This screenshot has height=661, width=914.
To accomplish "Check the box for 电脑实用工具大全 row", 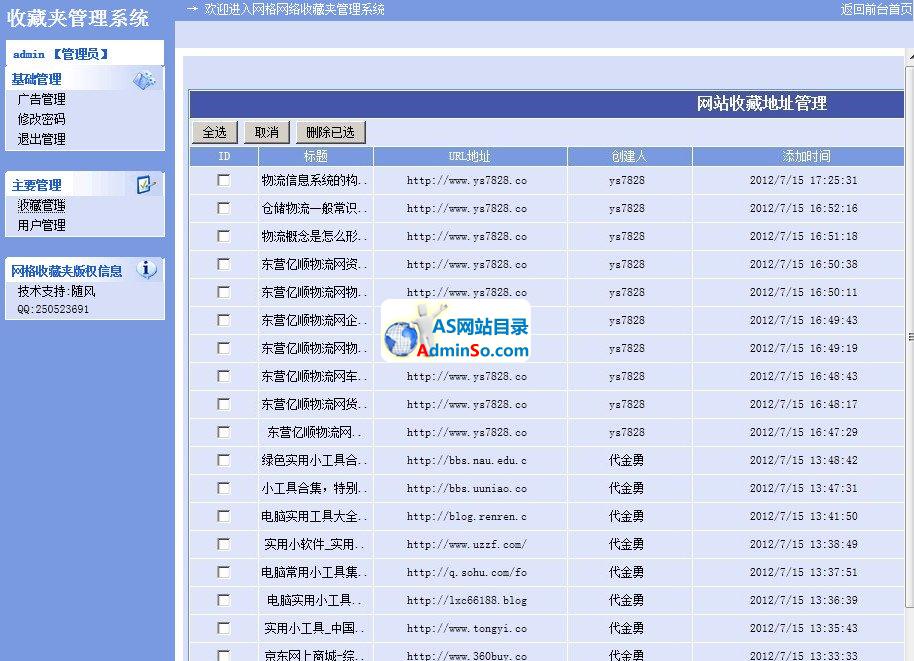I will pos(224,516).
